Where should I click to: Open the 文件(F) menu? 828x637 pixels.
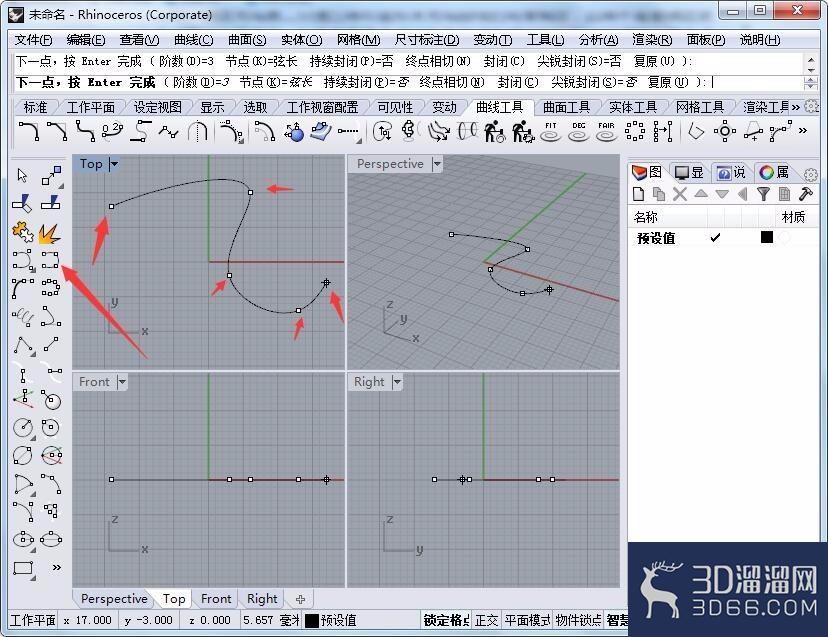point(33,40)
